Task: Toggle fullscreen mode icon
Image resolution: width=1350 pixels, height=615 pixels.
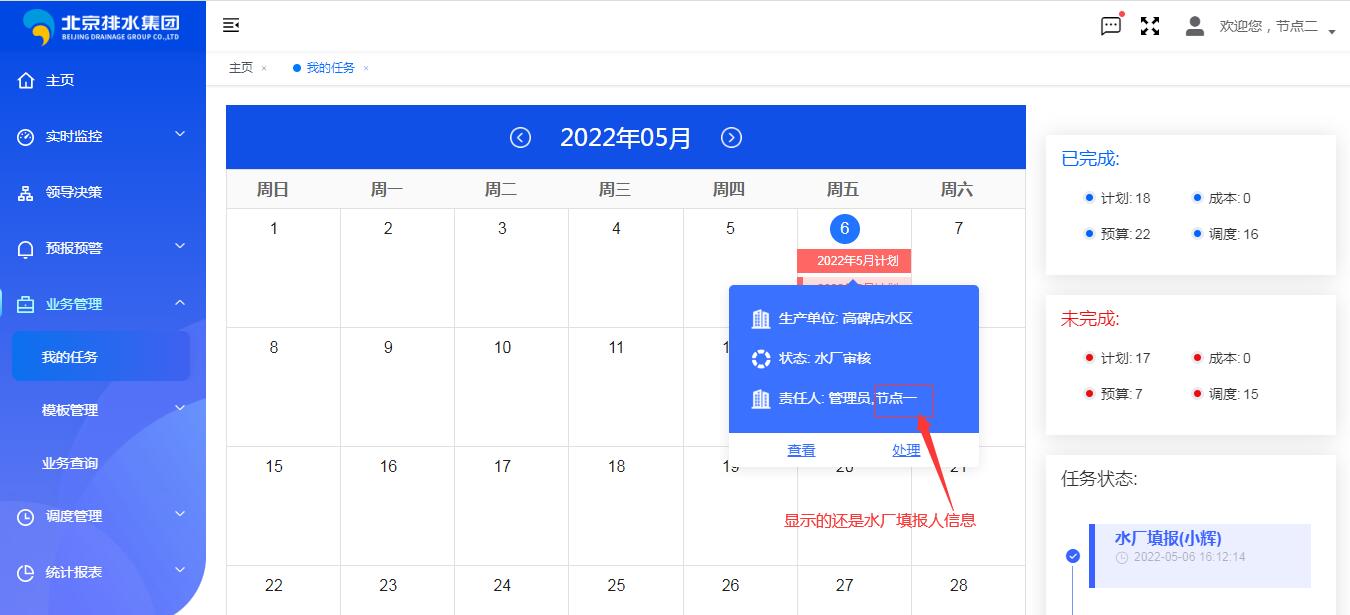Action: pyautogui.click(x=1150, y=26)
